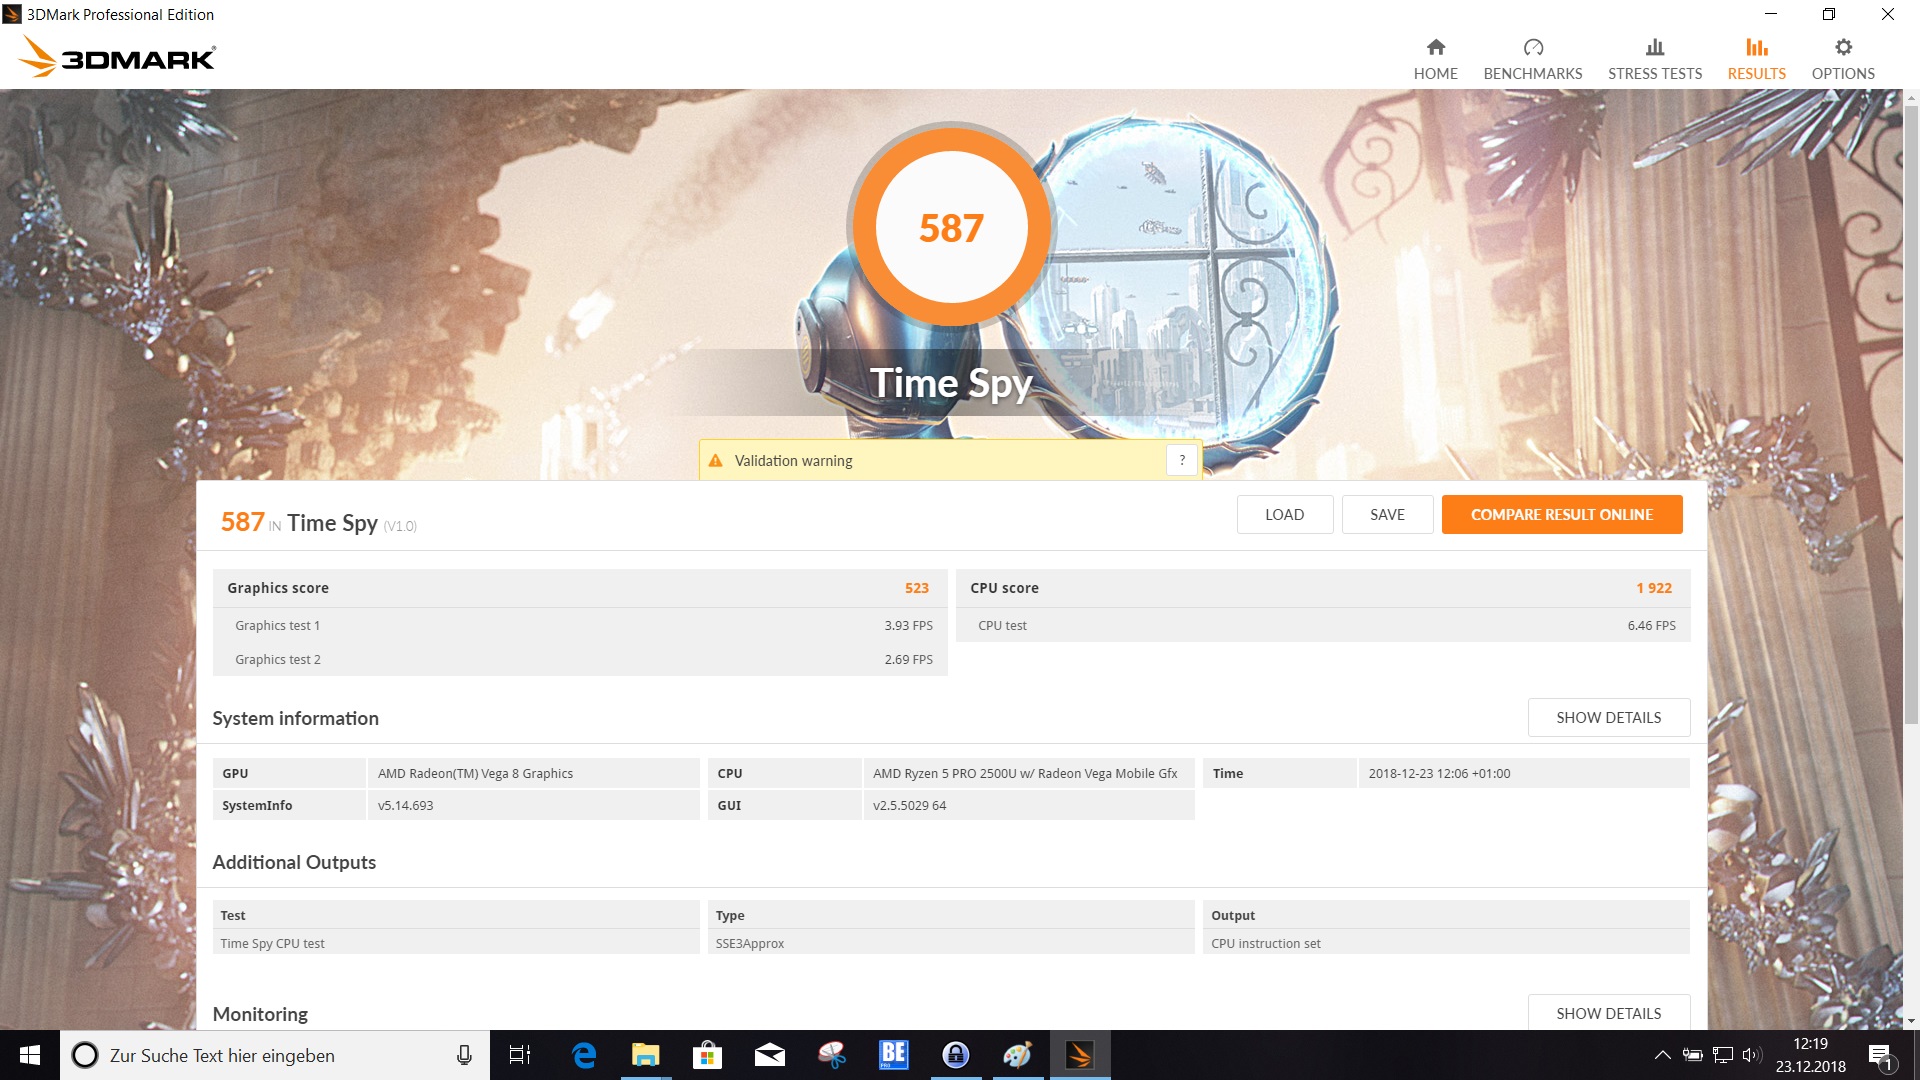
Task: Click the Load button
Action: coord(1284,514)
